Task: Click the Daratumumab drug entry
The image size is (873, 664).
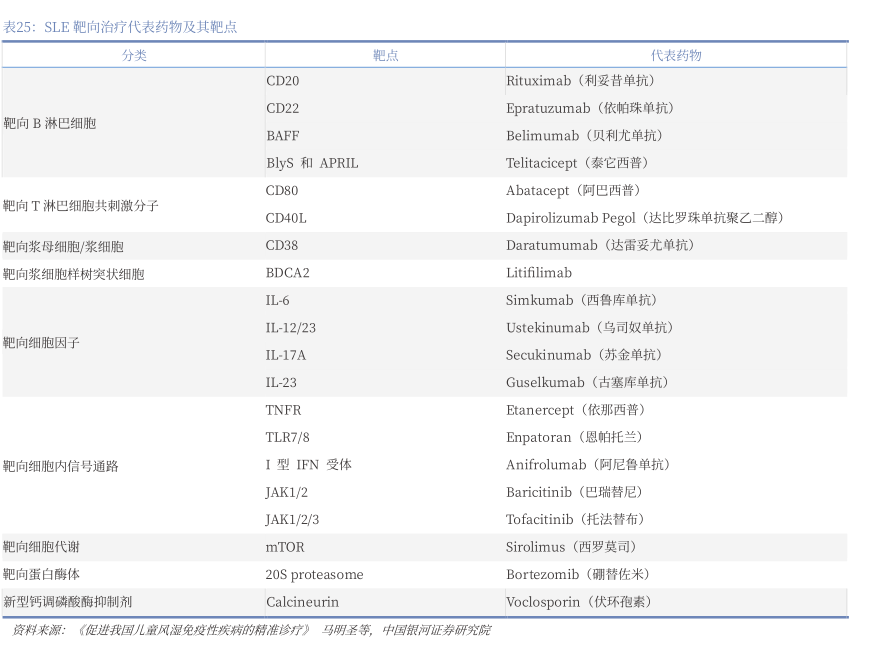Action: tap(600, 245)
